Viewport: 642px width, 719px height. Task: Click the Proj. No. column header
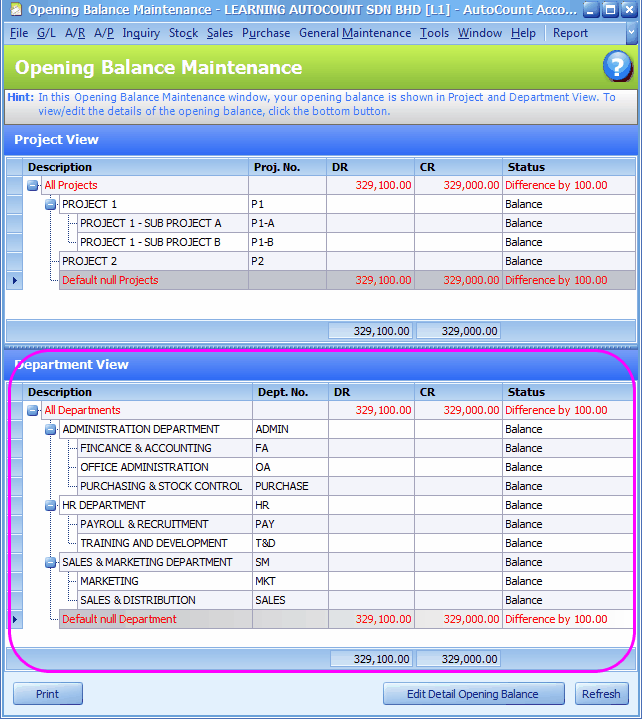click(x=288, y=167)
